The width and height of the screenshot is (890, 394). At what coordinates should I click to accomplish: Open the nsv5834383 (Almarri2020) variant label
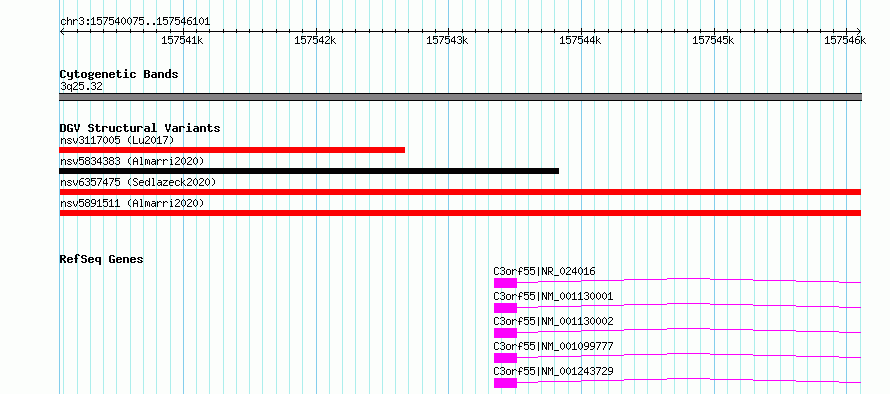coord(132,161)
